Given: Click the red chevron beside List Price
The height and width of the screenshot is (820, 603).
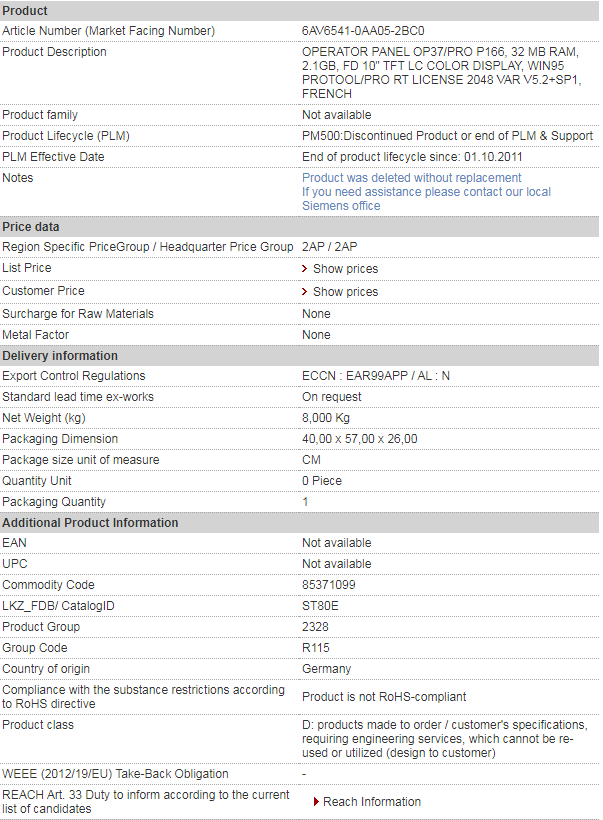Looking at the screenshot, I should pos(304,268).
